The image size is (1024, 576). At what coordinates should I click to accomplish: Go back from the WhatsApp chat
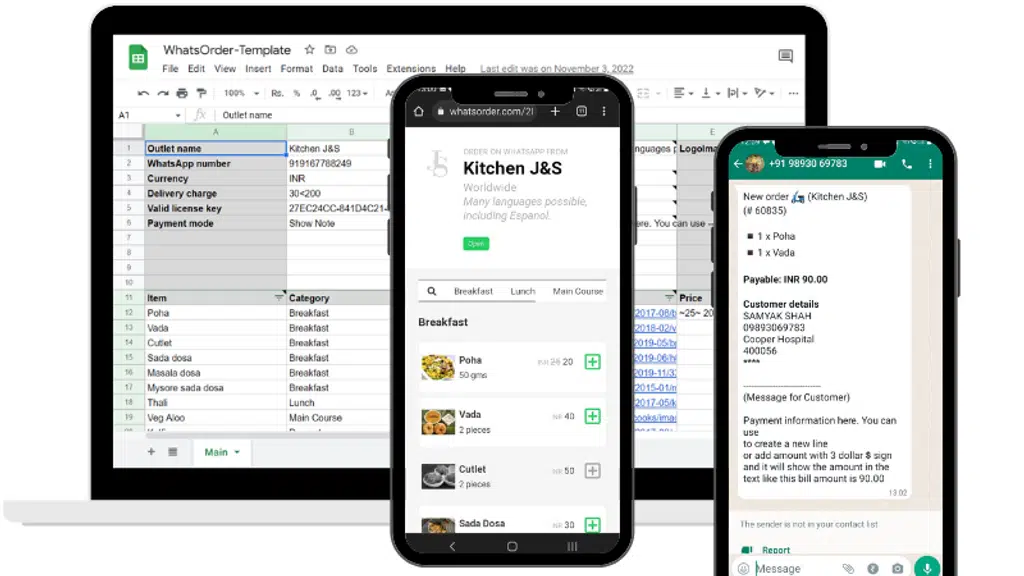click(738, 164)
